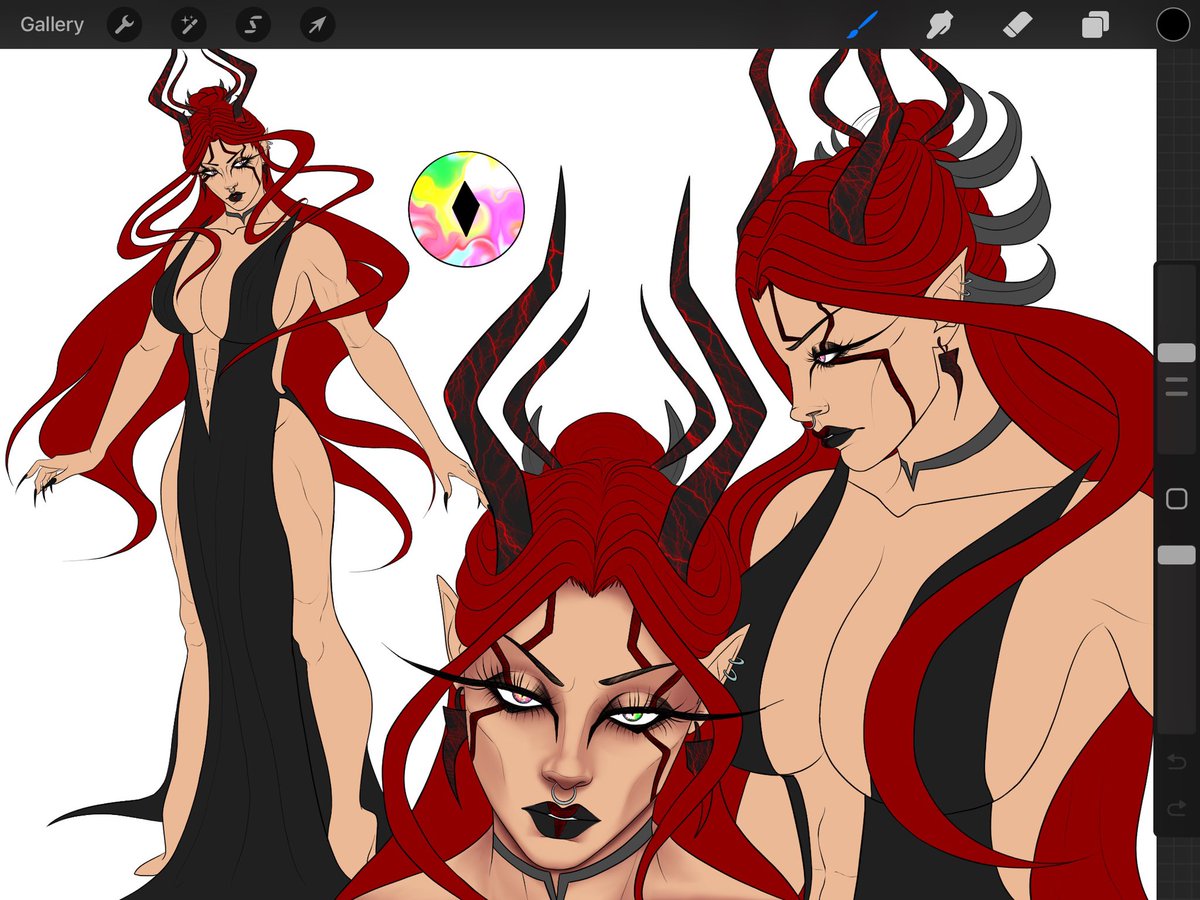Tap the square modify button on sidebar

click(x=1176, y=499)
